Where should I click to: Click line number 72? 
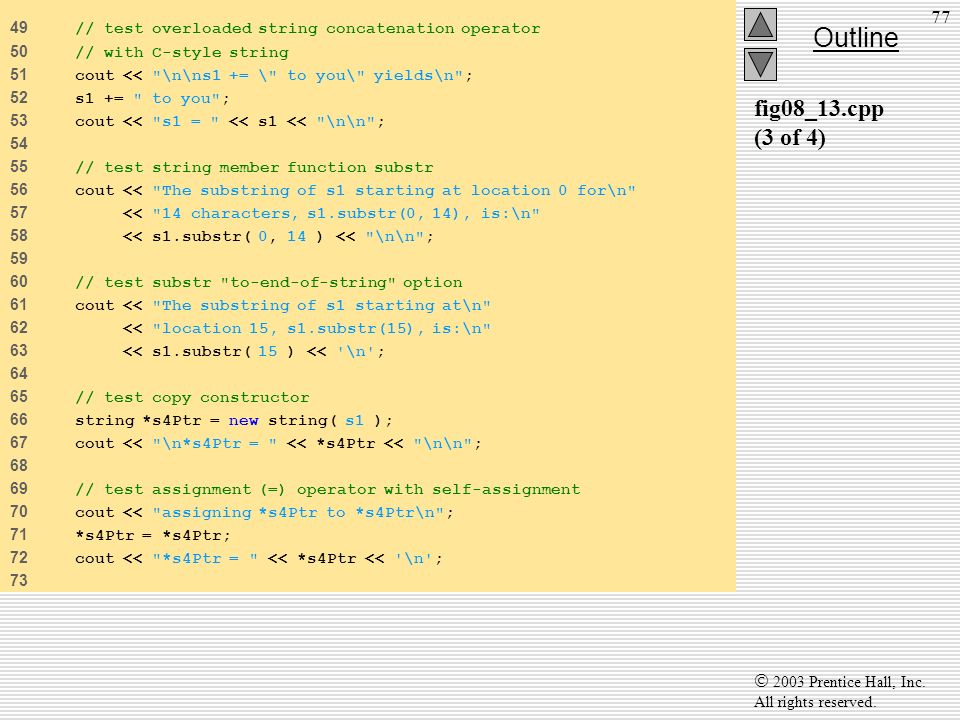[x=19, y=558]
